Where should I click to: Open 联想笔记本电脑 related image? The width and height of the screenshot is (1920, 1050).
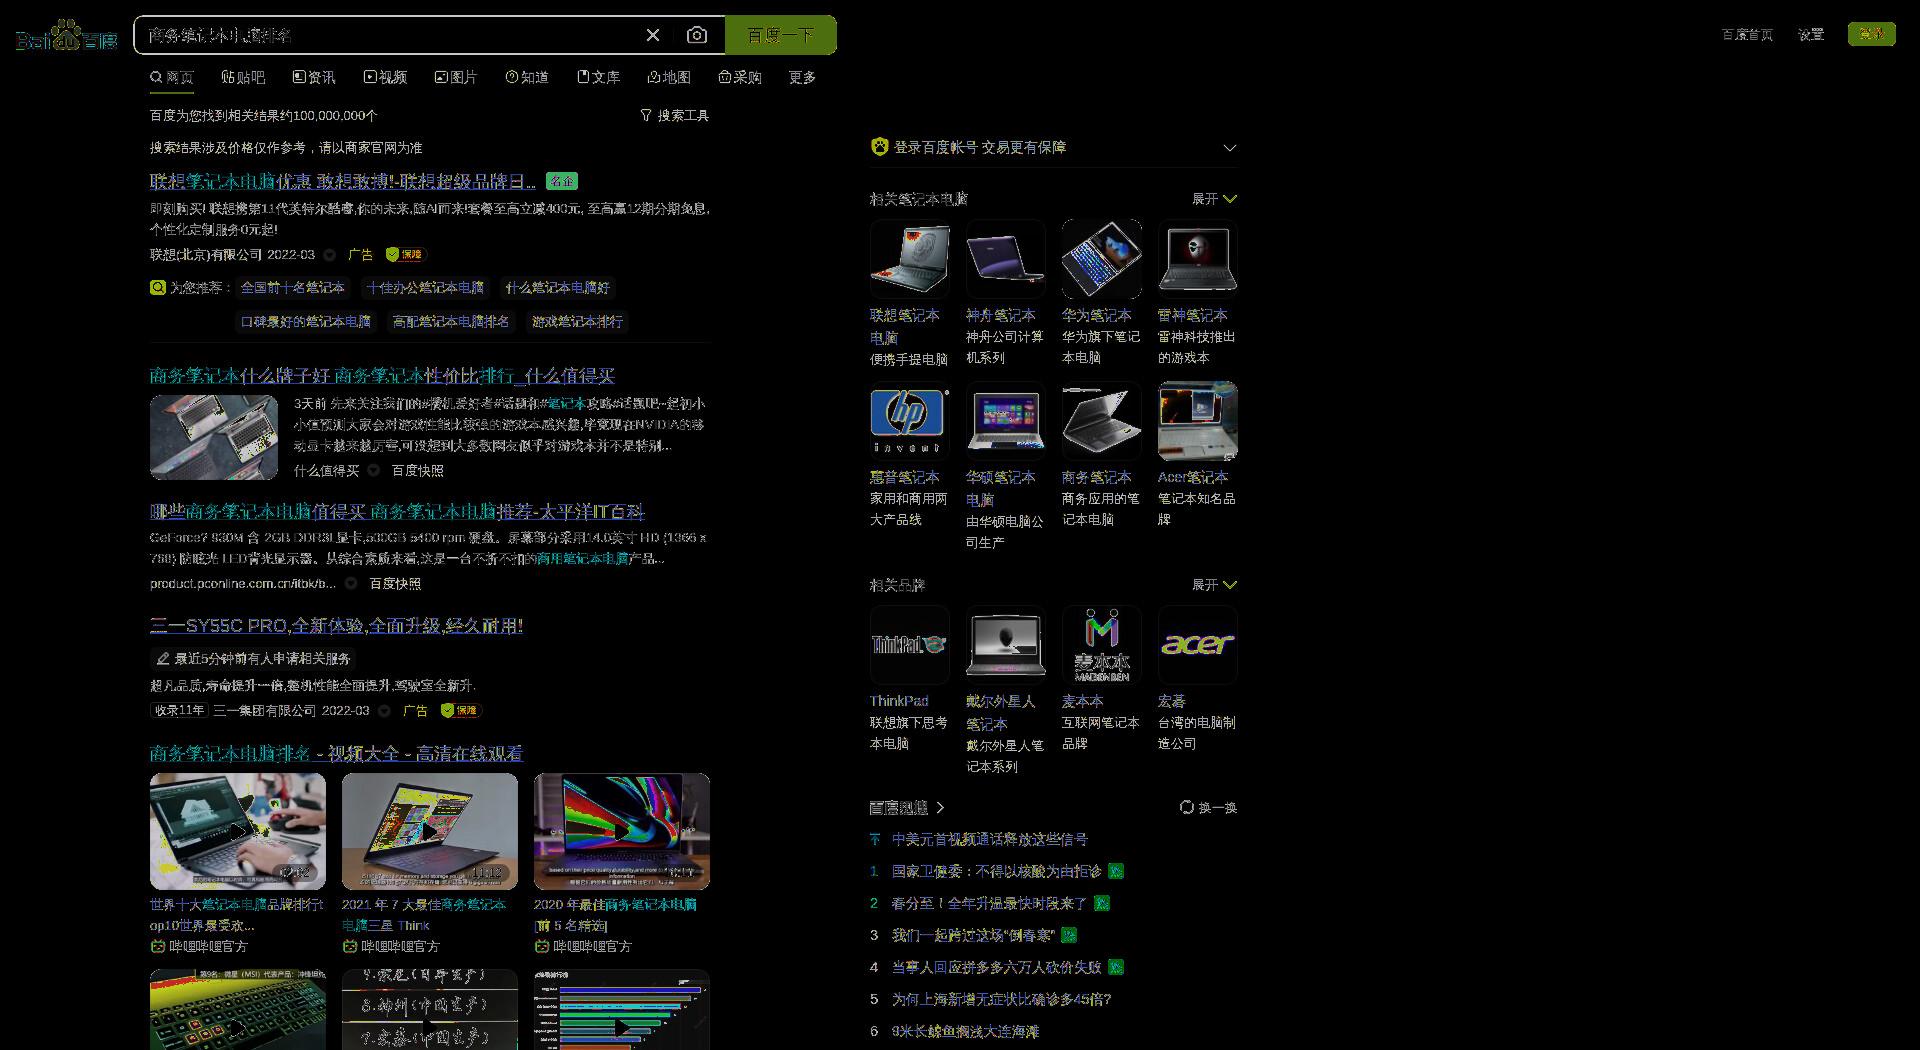click(909, 259)
